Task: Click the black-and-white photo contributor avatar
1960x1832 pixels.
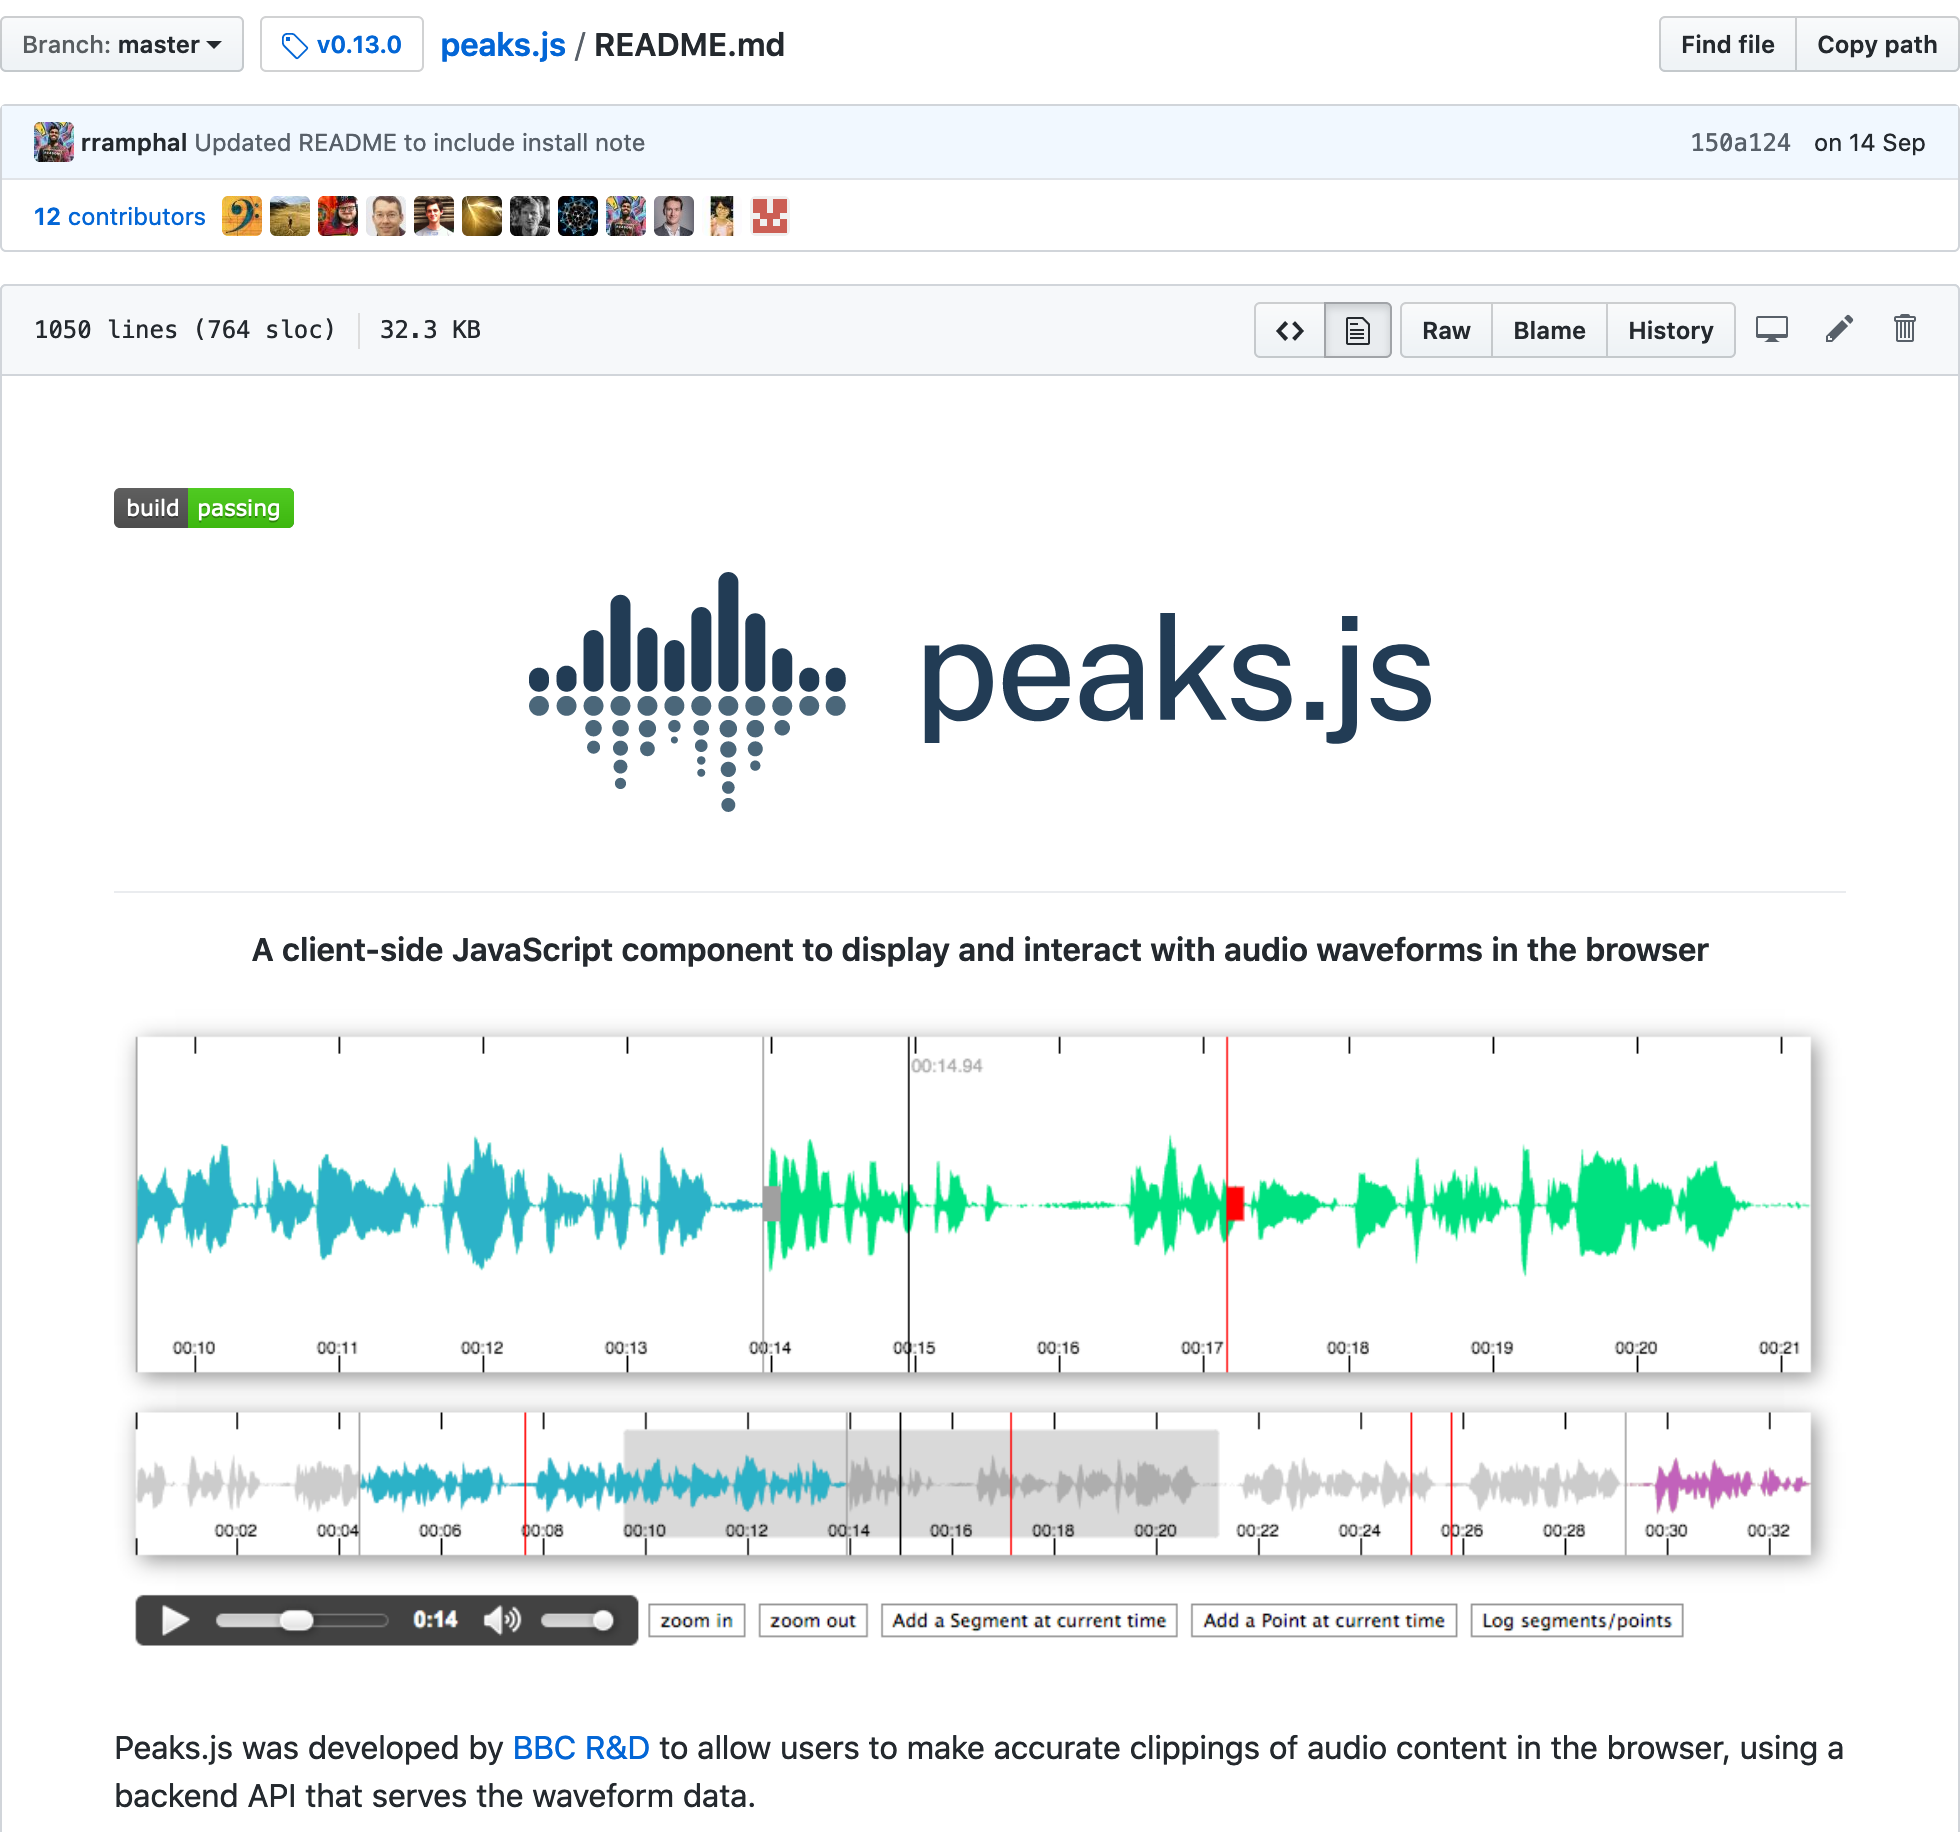Action: [x=530, y=216]
